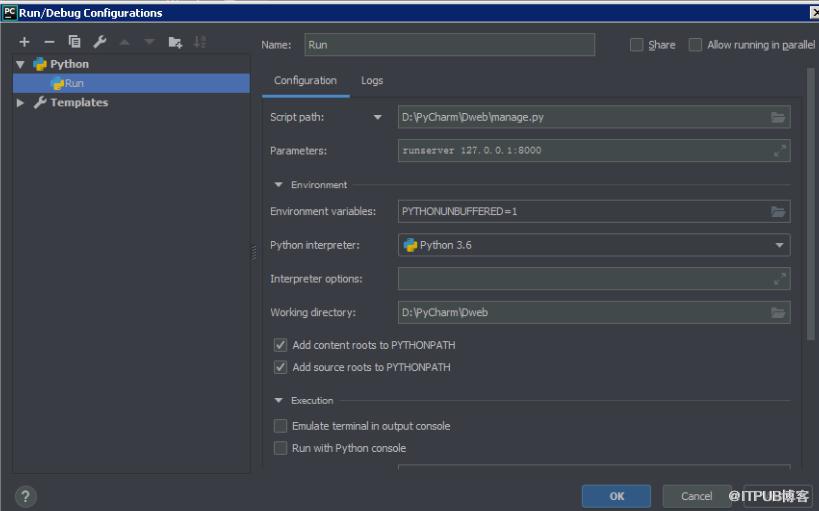Click the OK button

(616, 496)
